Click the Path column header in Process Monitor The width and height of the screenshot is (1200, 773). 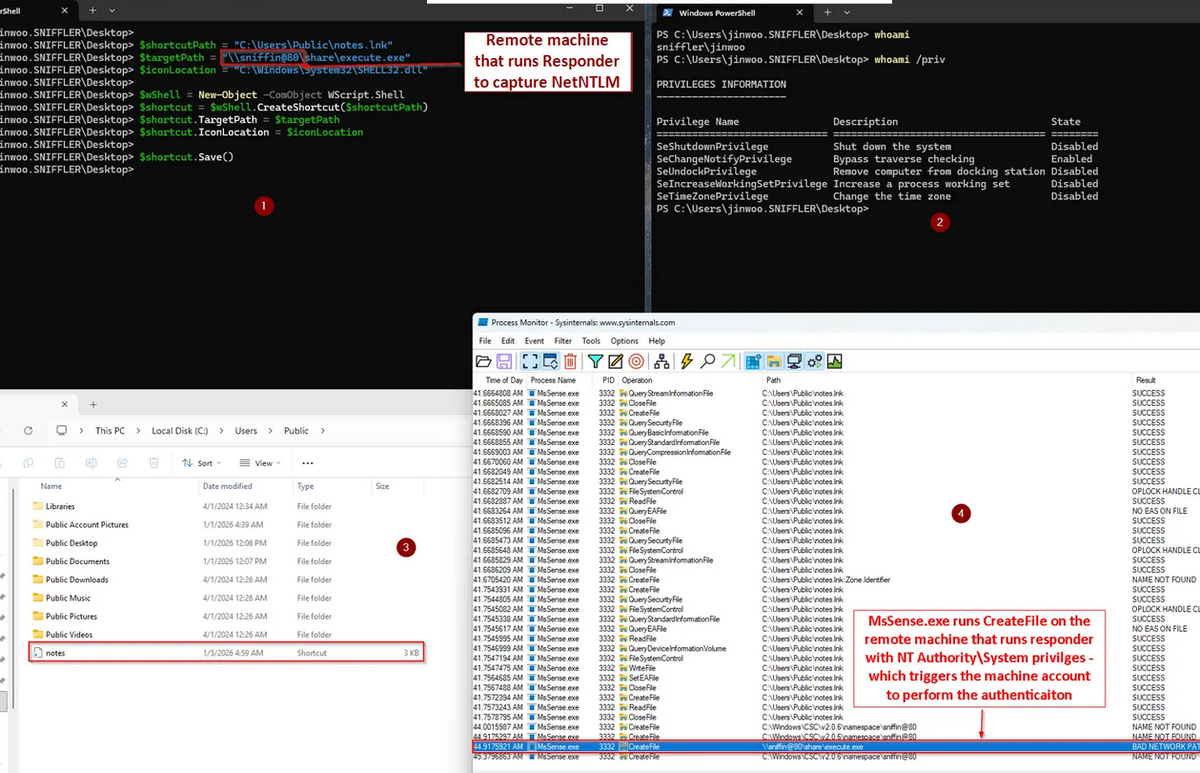click(x=774, y=380)
